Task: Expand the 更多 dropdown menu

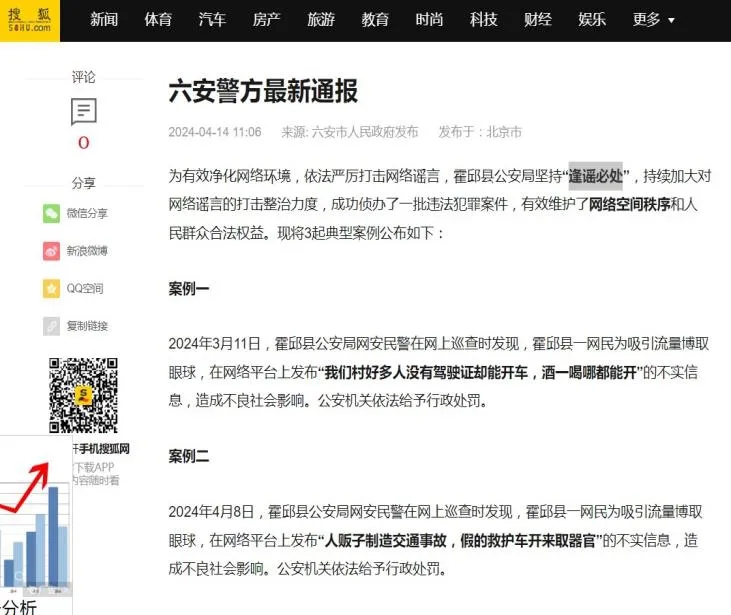Action: click(653, 20)
